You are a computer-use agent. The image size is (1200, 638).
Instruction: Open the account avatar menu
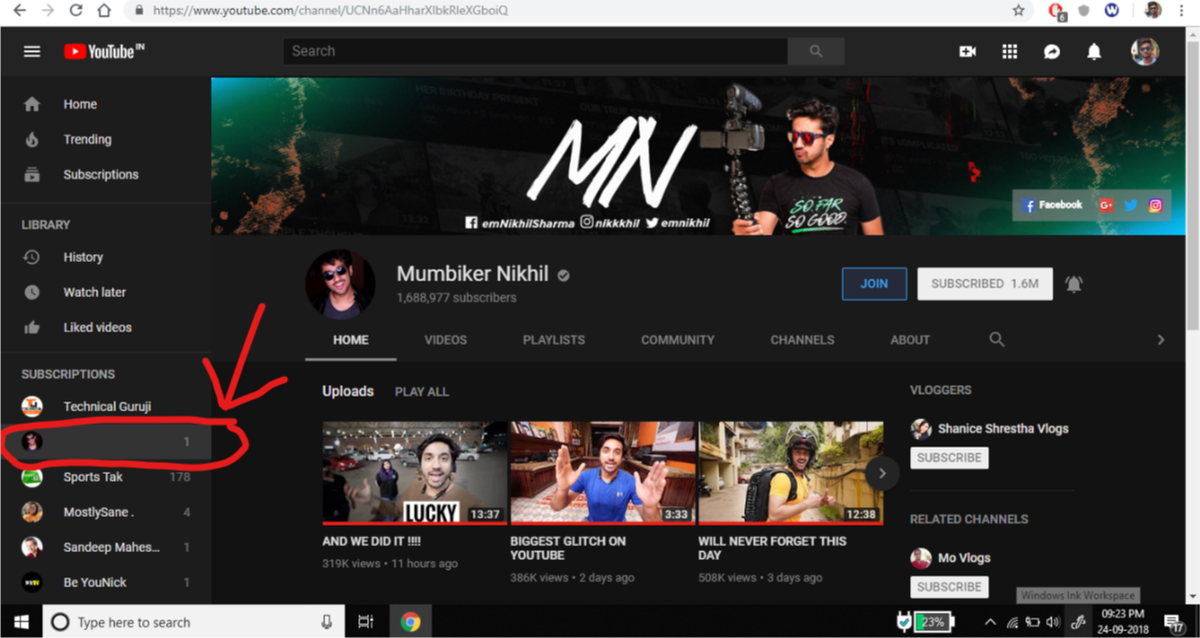tap(1145, 51)
